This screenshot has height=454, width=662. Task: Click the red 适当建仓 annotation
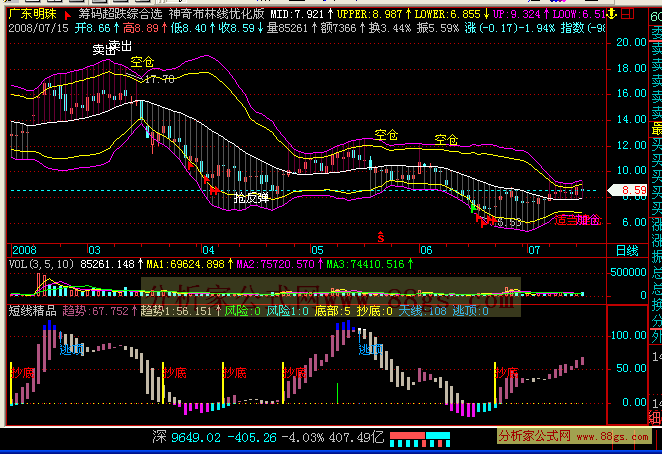[578, 220]
